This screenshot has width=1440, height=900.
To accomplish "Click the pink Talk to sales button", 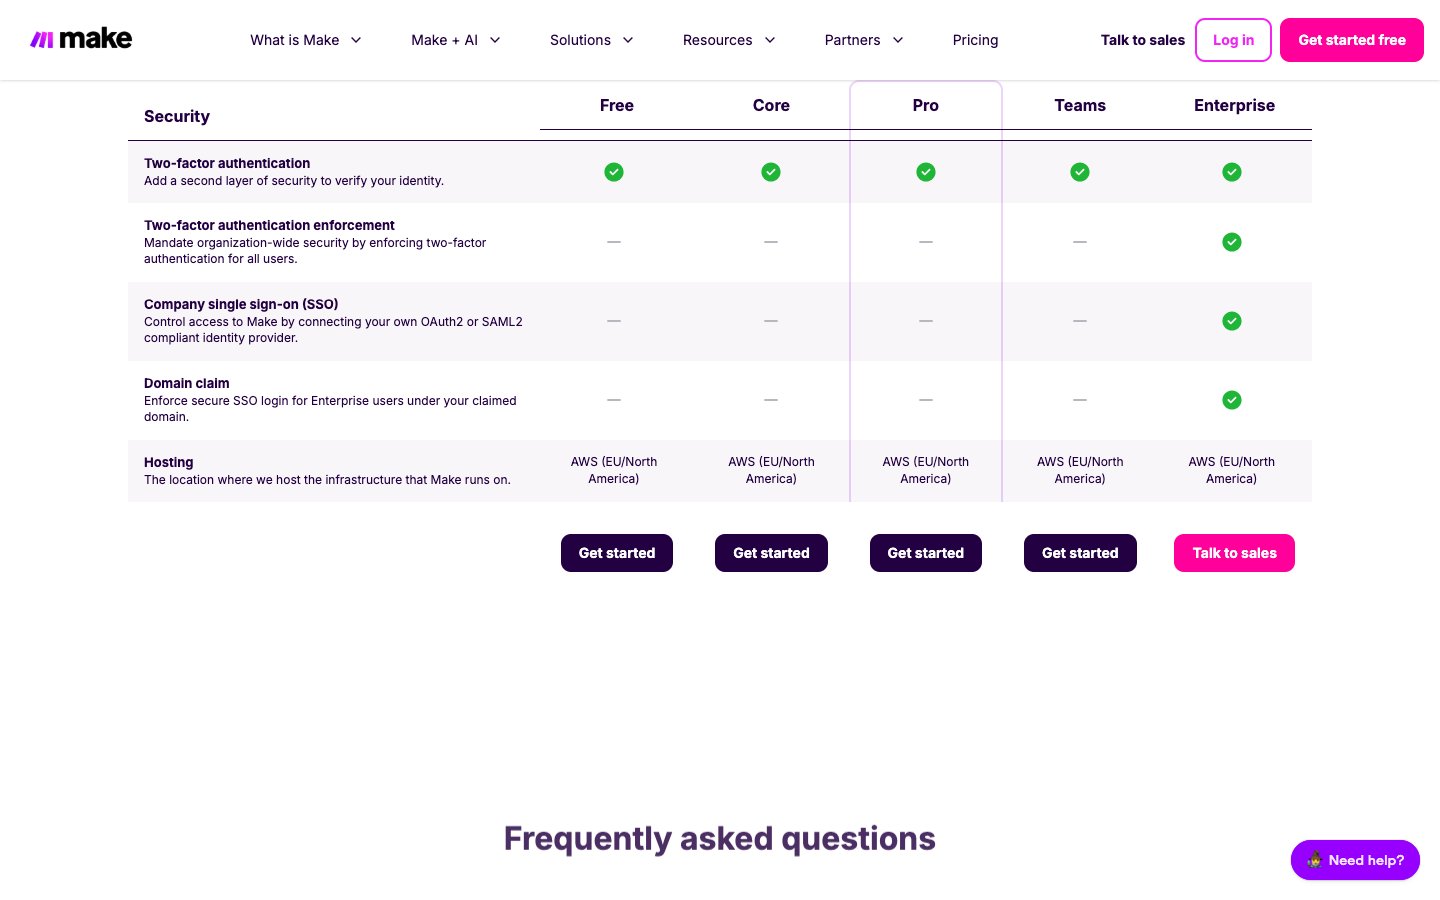I will click(x=1234, y=553).
